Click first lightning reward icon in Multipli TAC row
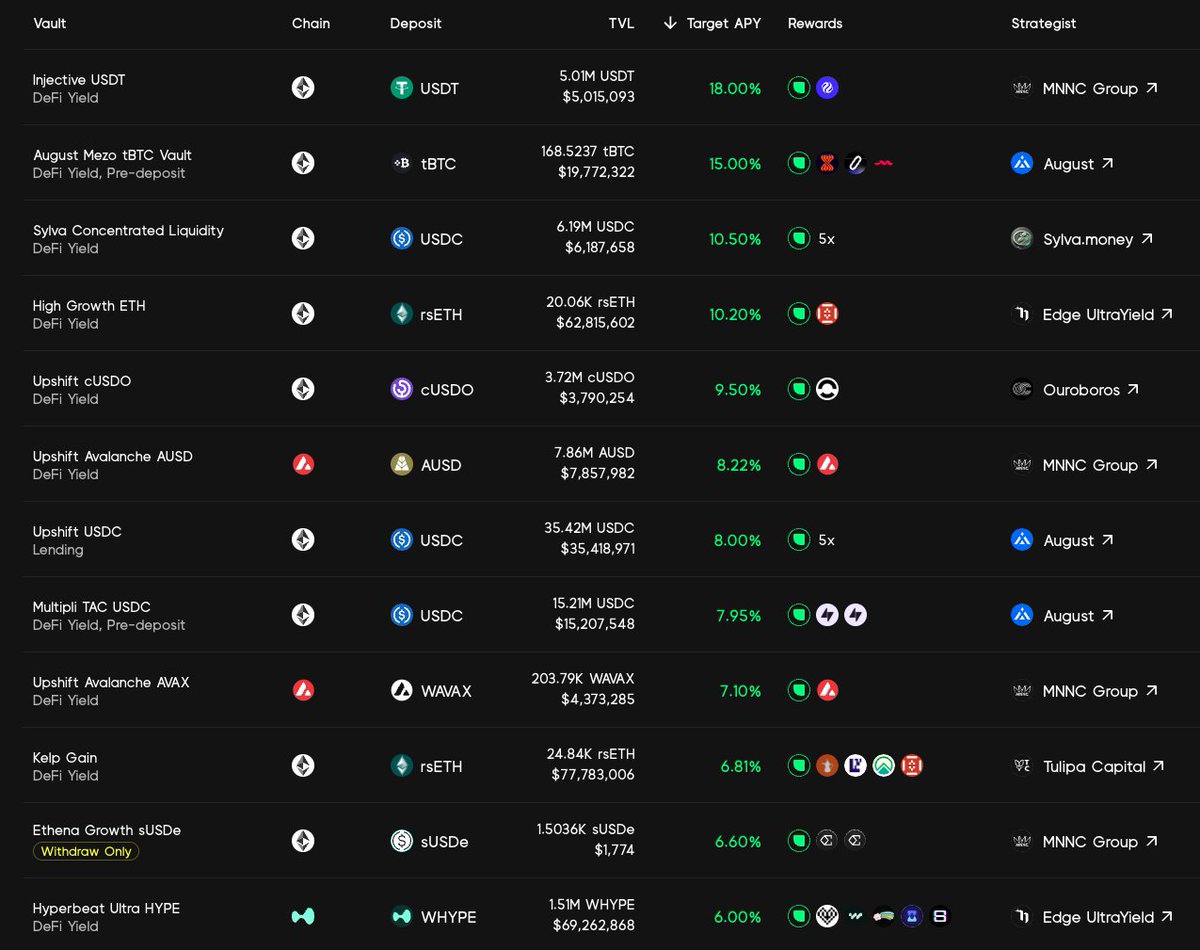Viewport: 1200px width, 950px height. click(827, 615)
